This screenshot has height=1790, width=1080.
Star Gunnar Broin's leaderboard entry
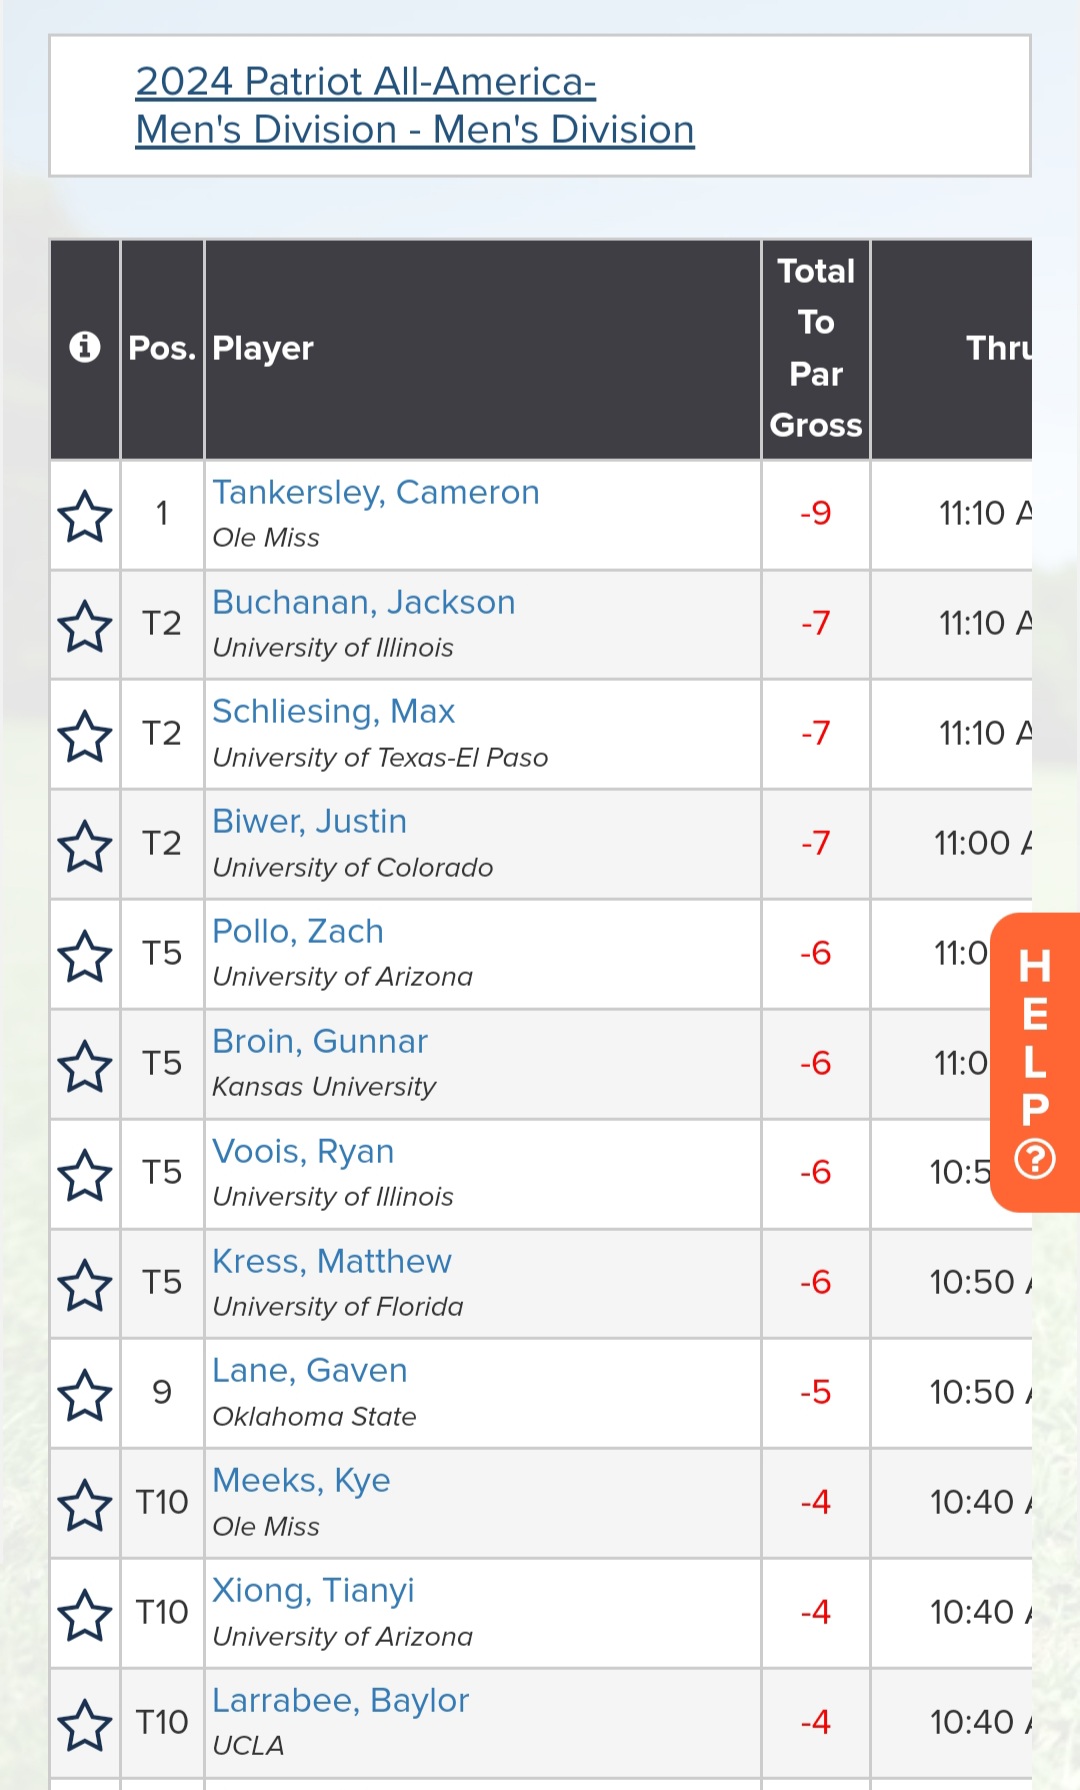85,1065
